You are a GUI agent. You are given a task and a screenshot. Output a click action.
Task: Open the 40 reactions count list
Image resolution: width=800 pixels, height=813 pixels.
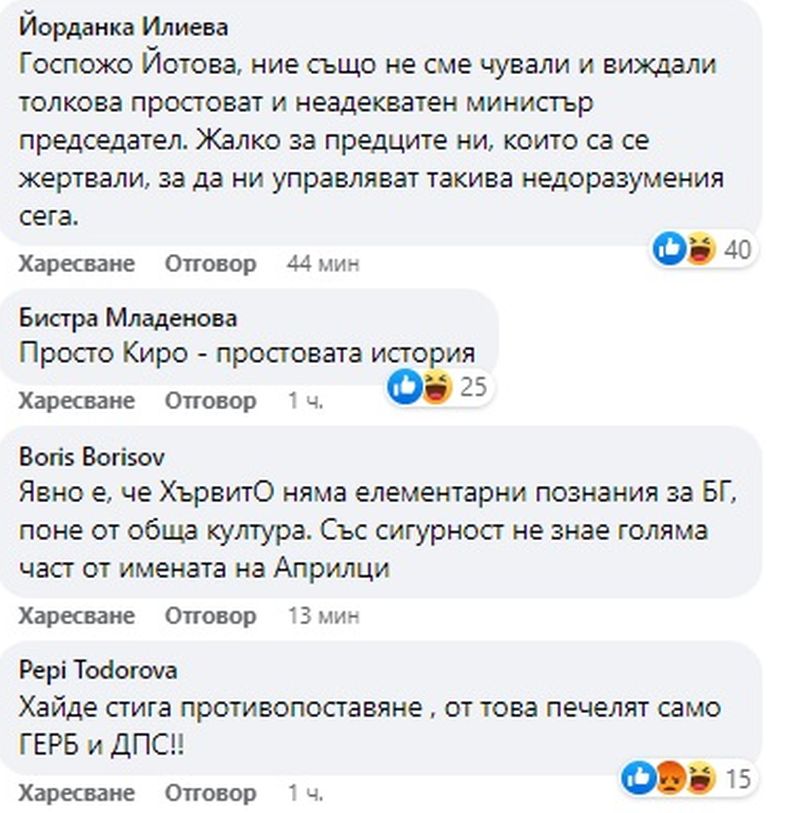pyautogui.click(x=736, y=248)
